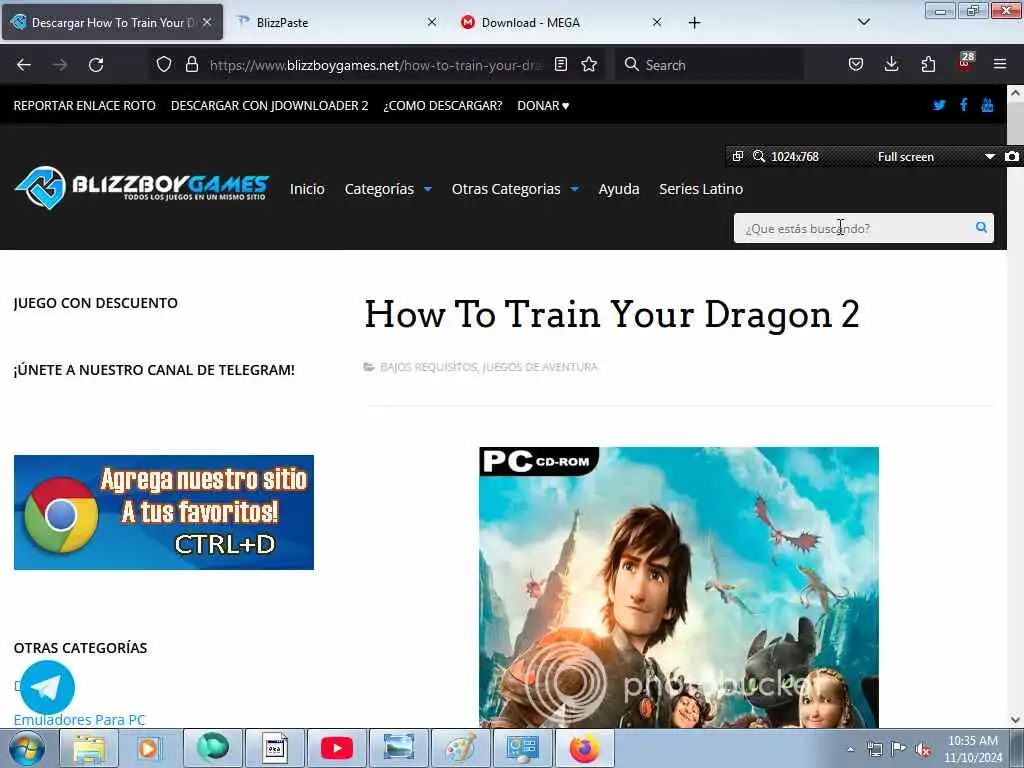Expand the Otras Categorias dropdown arrow

coord(575,189)
